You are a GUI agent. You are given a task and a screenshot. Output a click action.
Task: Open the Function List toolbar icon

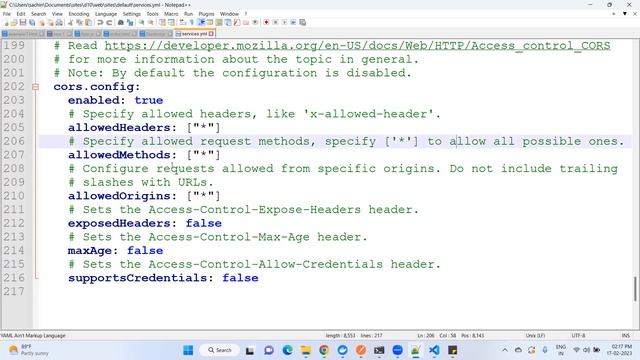click(x=237, y=22)
